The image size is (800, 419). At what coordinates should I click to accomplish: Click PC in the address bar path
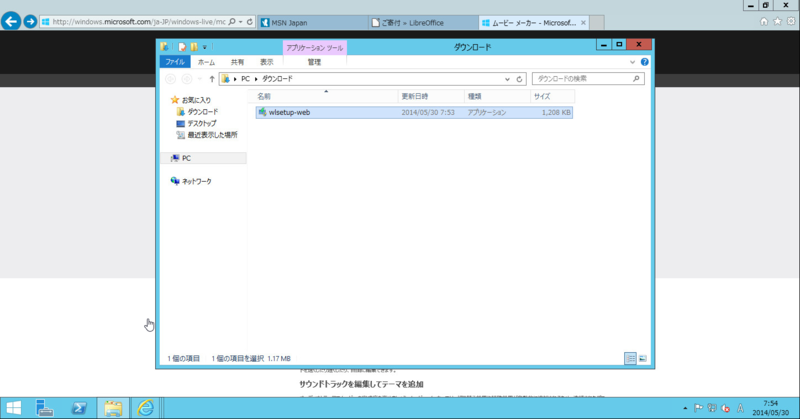(245, 79)
